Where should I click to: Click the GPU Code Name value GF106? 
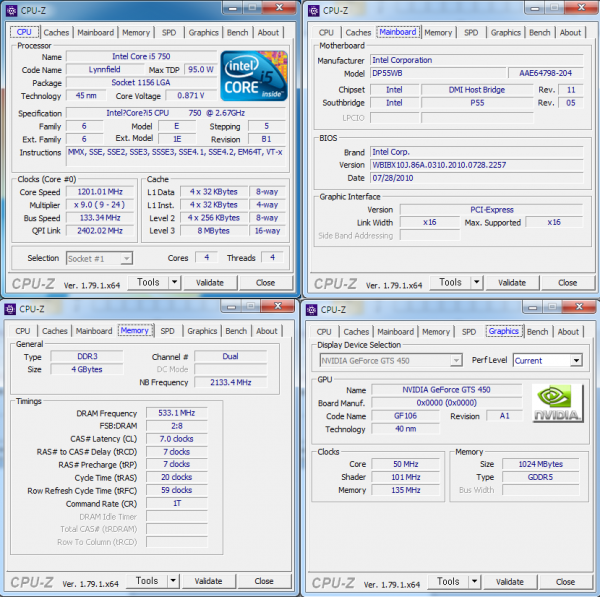(x=406, y=416)
